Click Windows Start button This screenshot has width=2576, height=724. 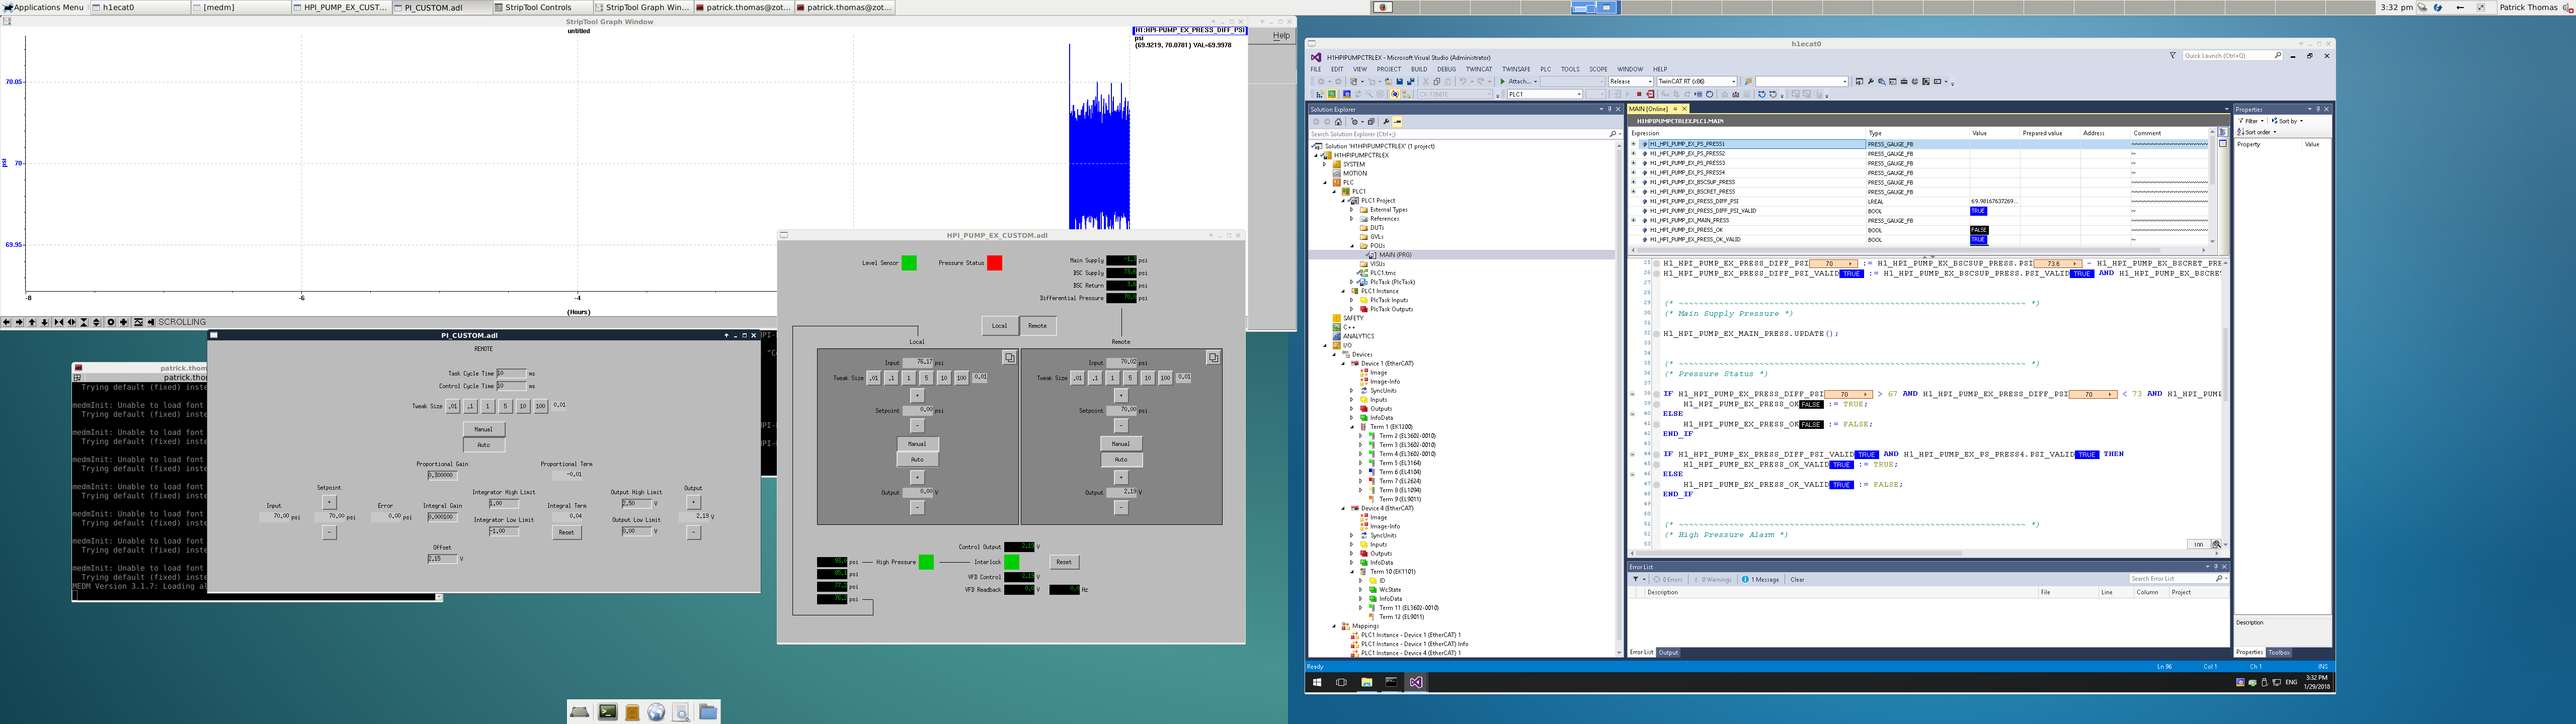coord(1317,682)
